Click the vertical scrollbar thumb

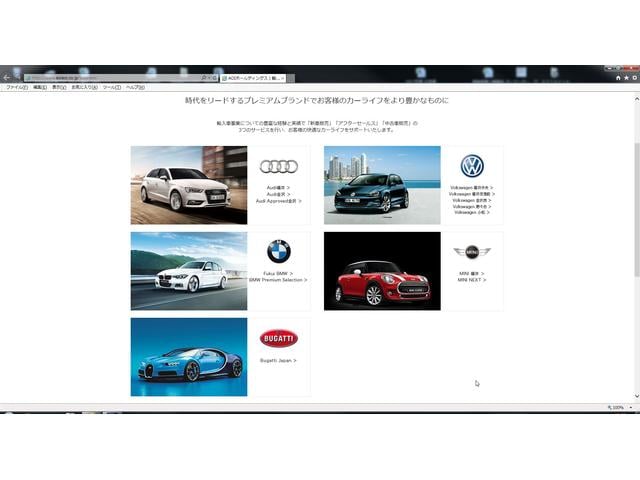click(637, 209)
